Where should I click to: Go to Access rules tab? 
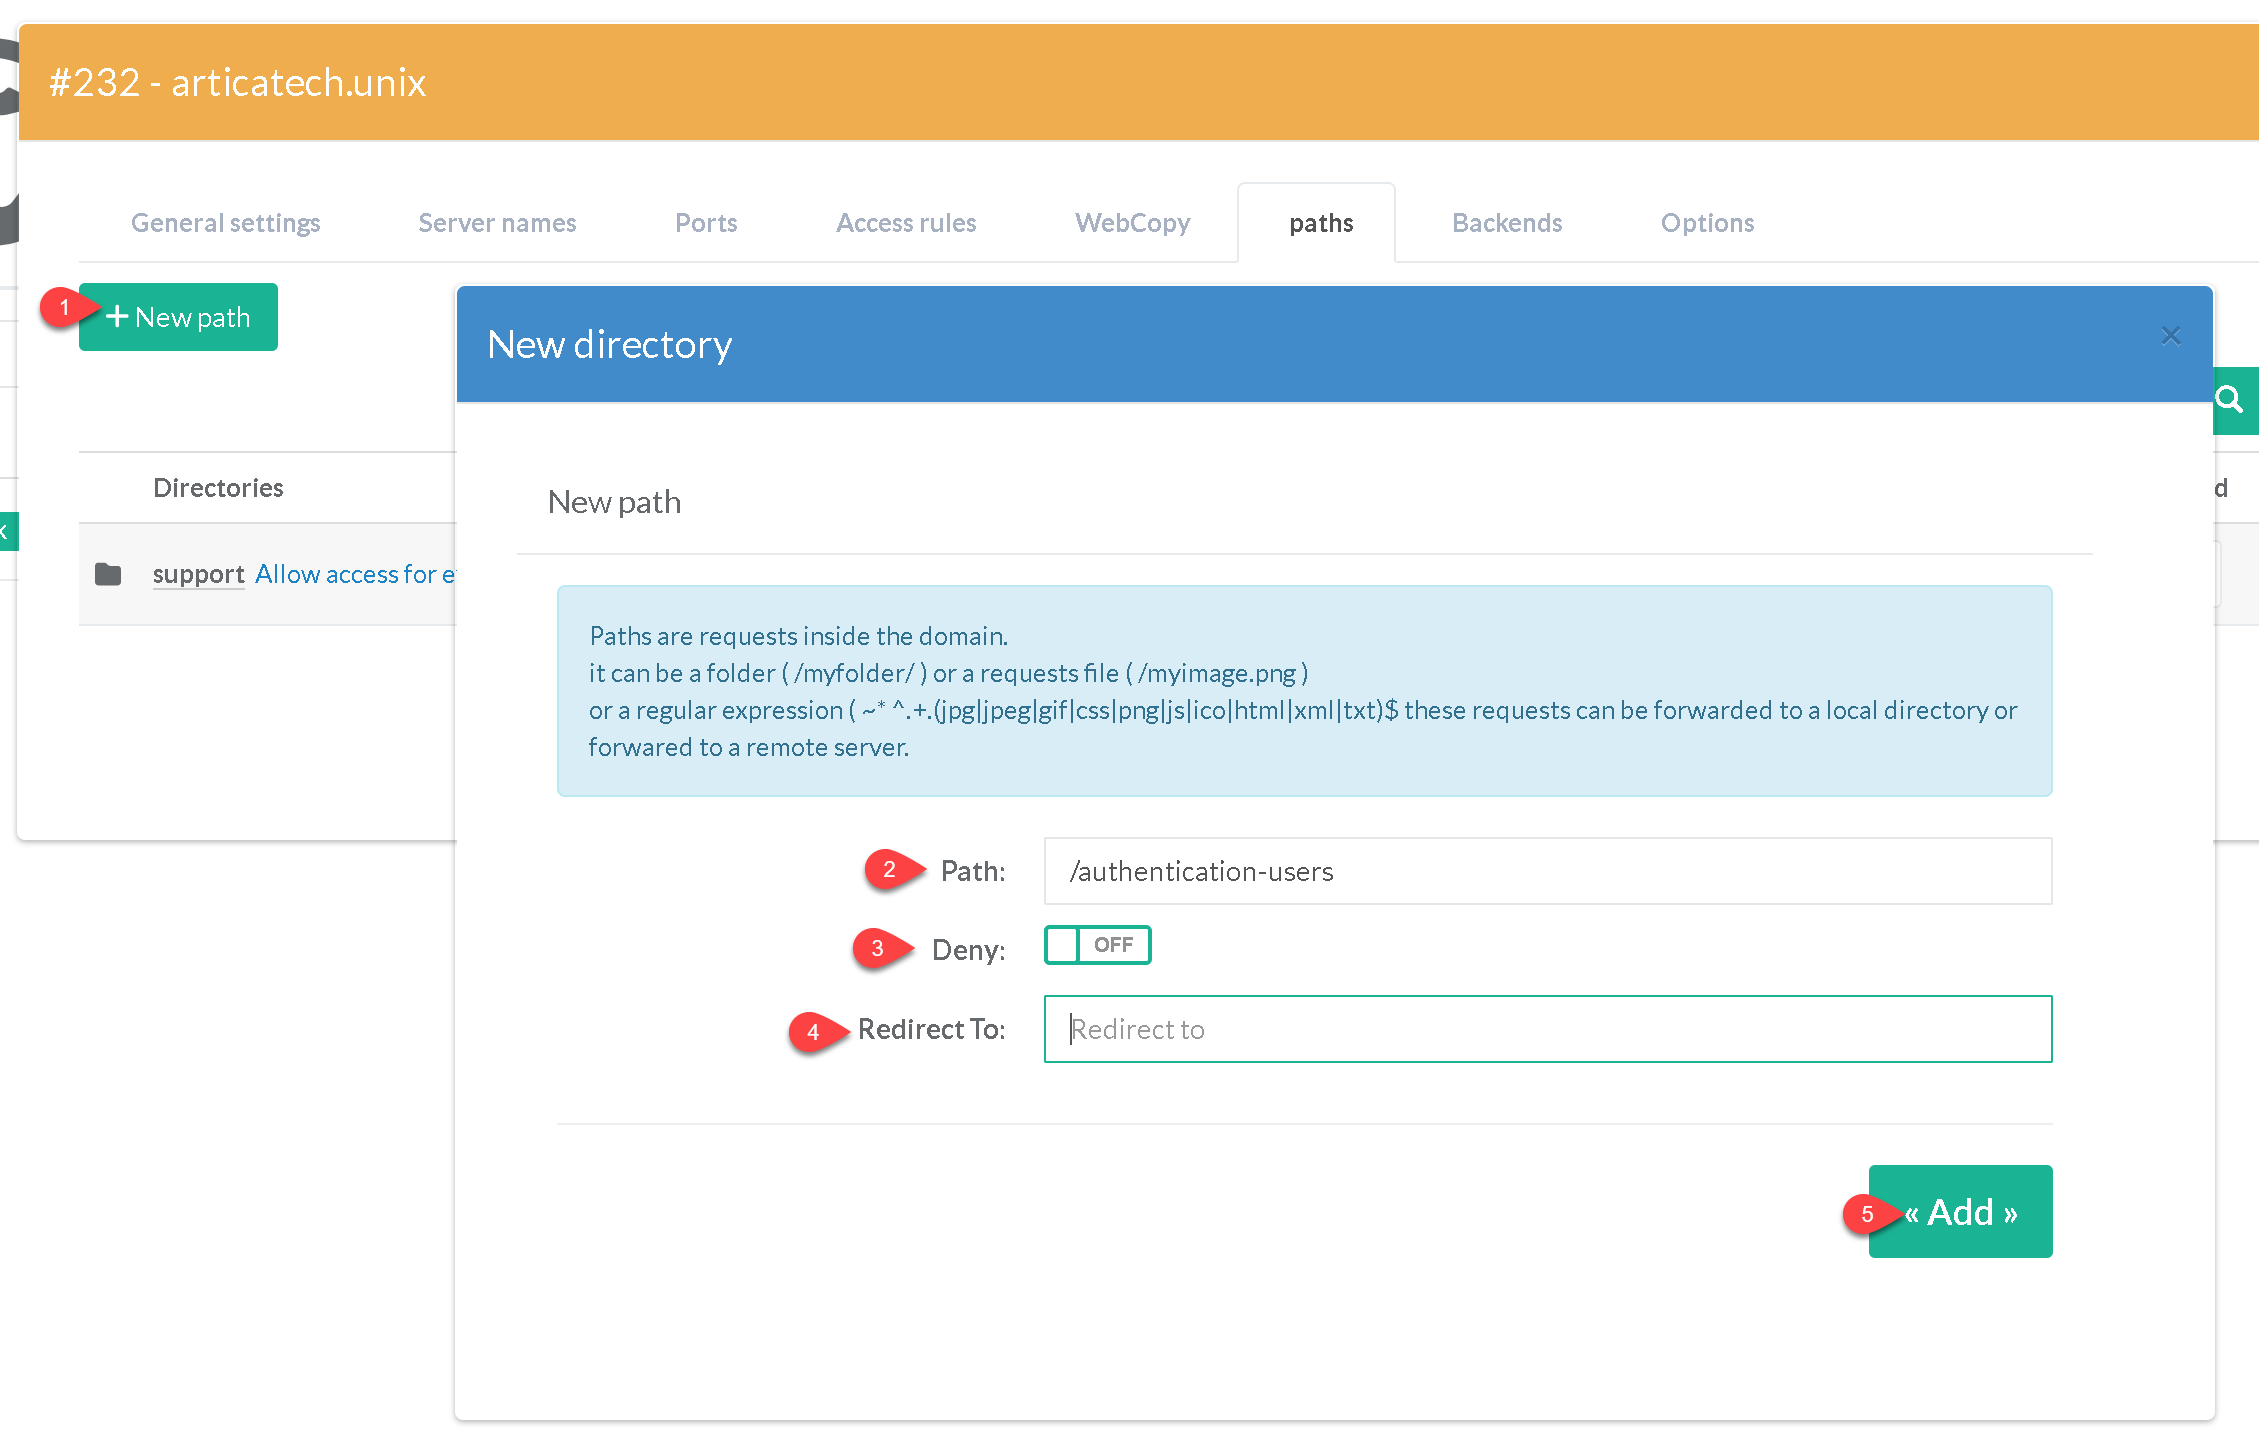pos(905,223)
